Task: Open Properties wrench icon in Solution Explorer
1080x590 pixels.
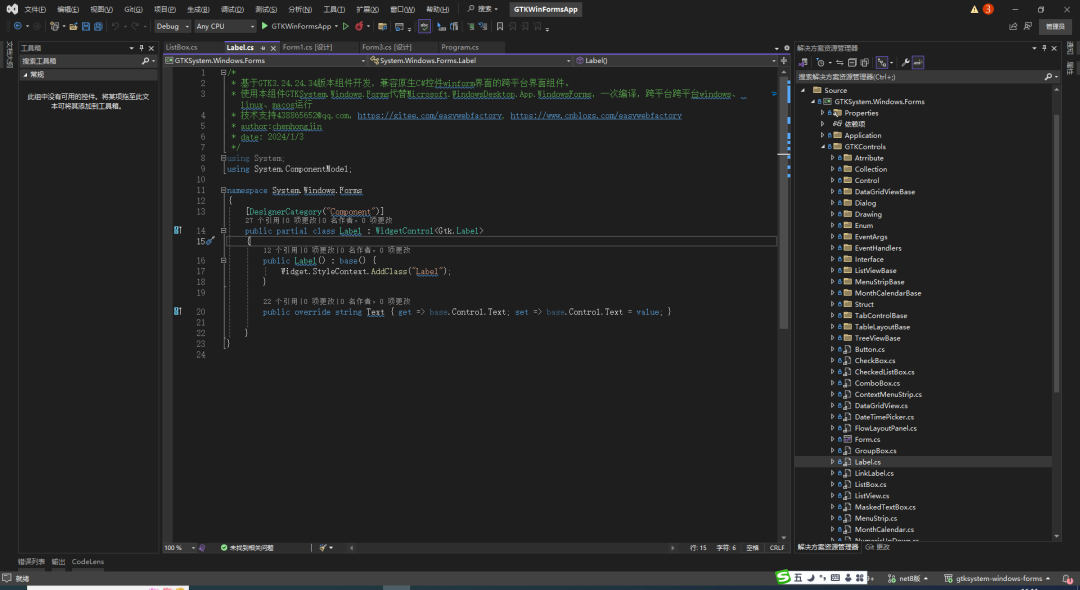Action: pyautogui.click(x=905, y=62)
